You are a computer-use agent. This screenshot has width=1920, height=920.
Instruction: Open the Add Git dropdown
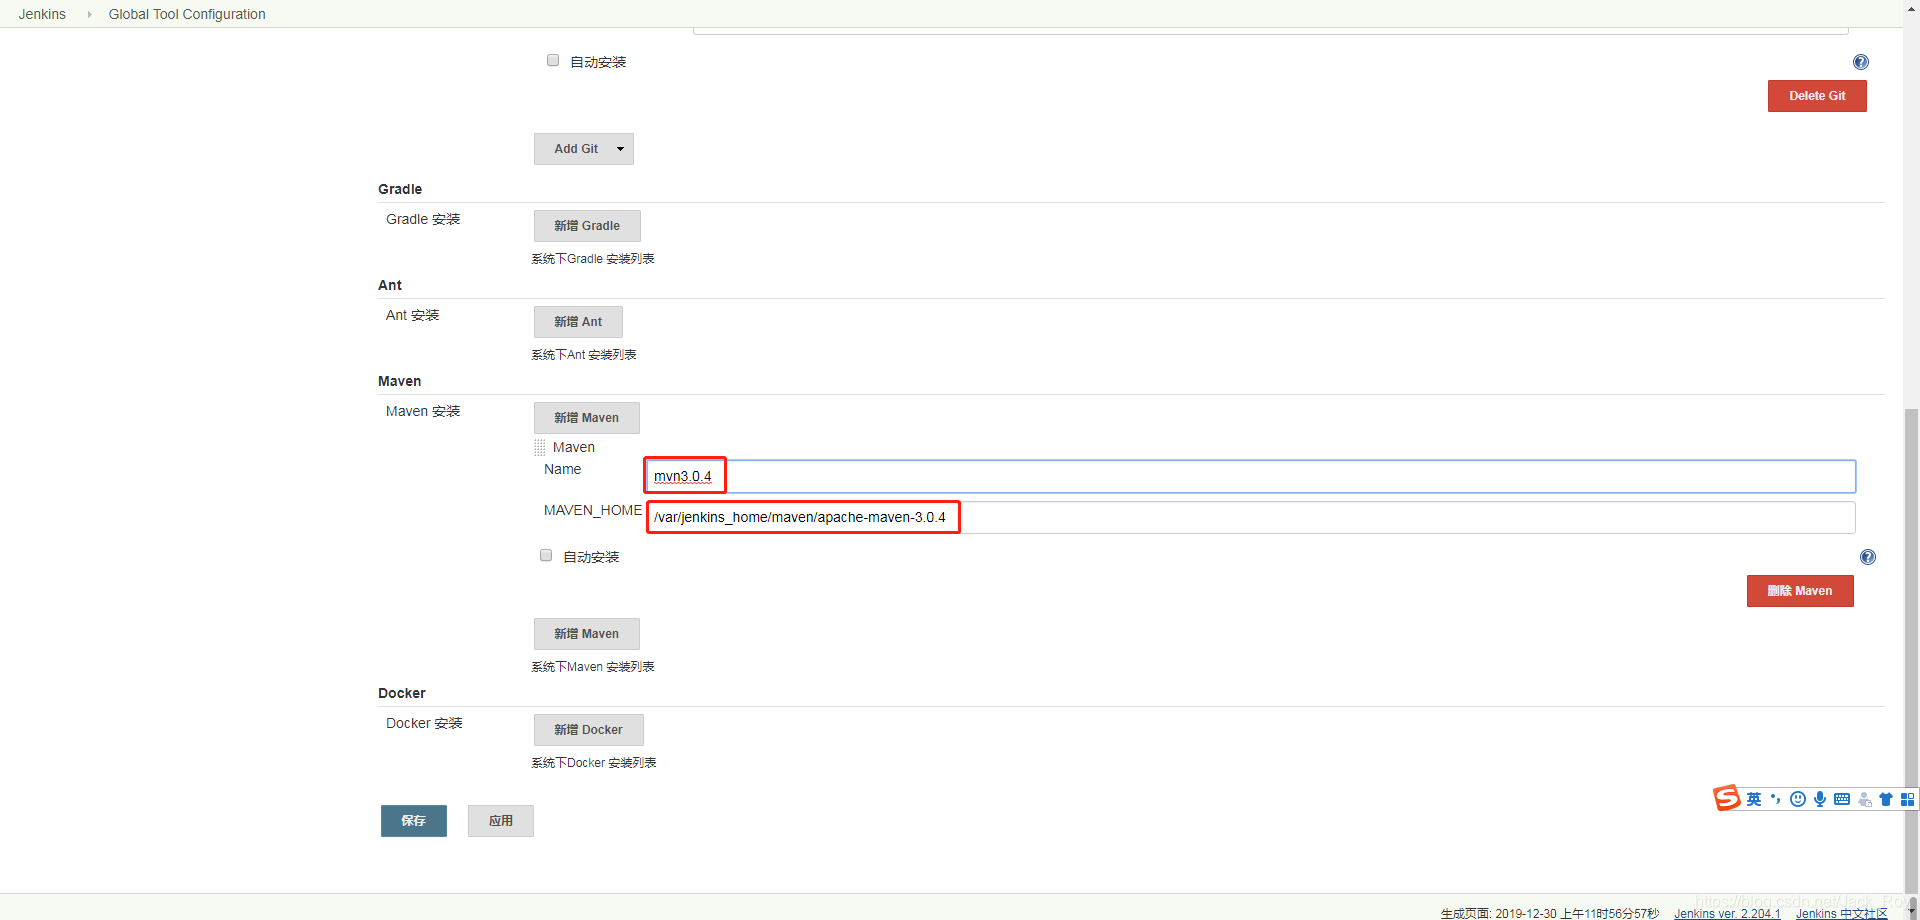pyautogui.click(x=584, y=149)
